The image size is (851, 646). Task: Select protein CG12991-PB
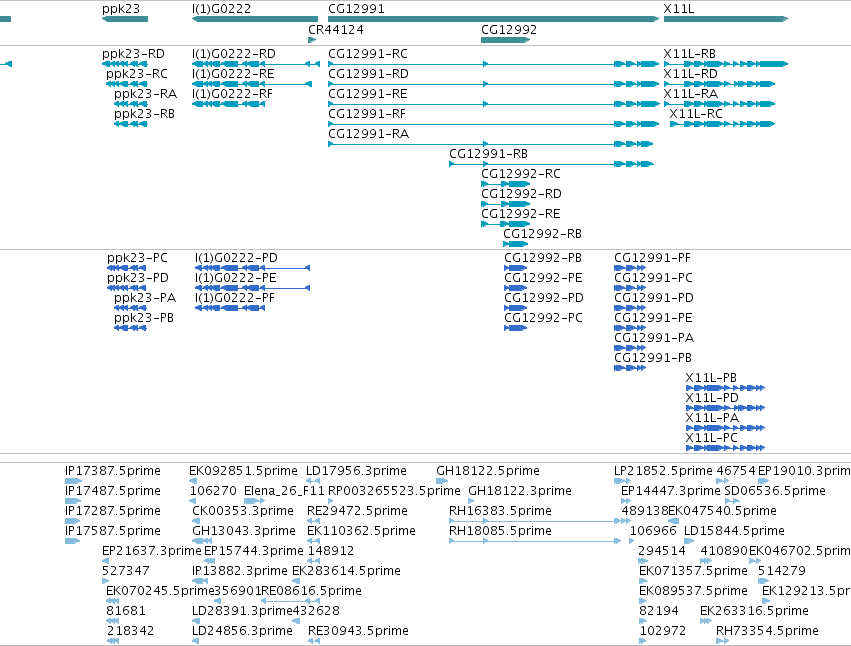[630, 369]
